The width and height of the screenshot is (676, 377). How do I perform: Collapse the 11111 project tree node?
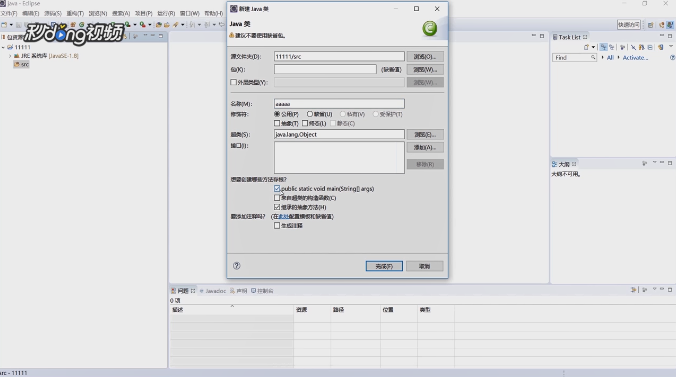(3, 47)
